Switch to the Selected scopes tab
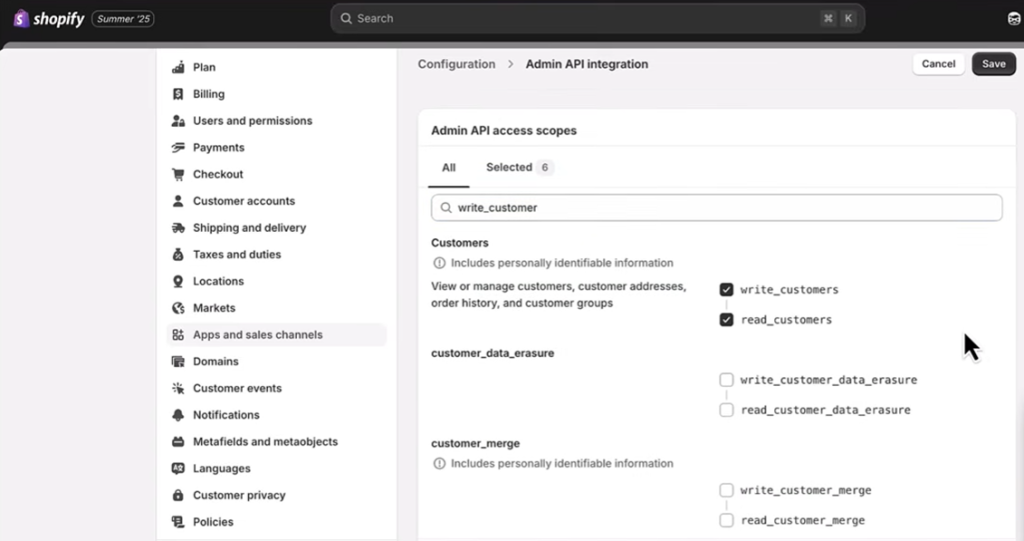Viewport: 1024px width, 541px height. tap(519, 168)
